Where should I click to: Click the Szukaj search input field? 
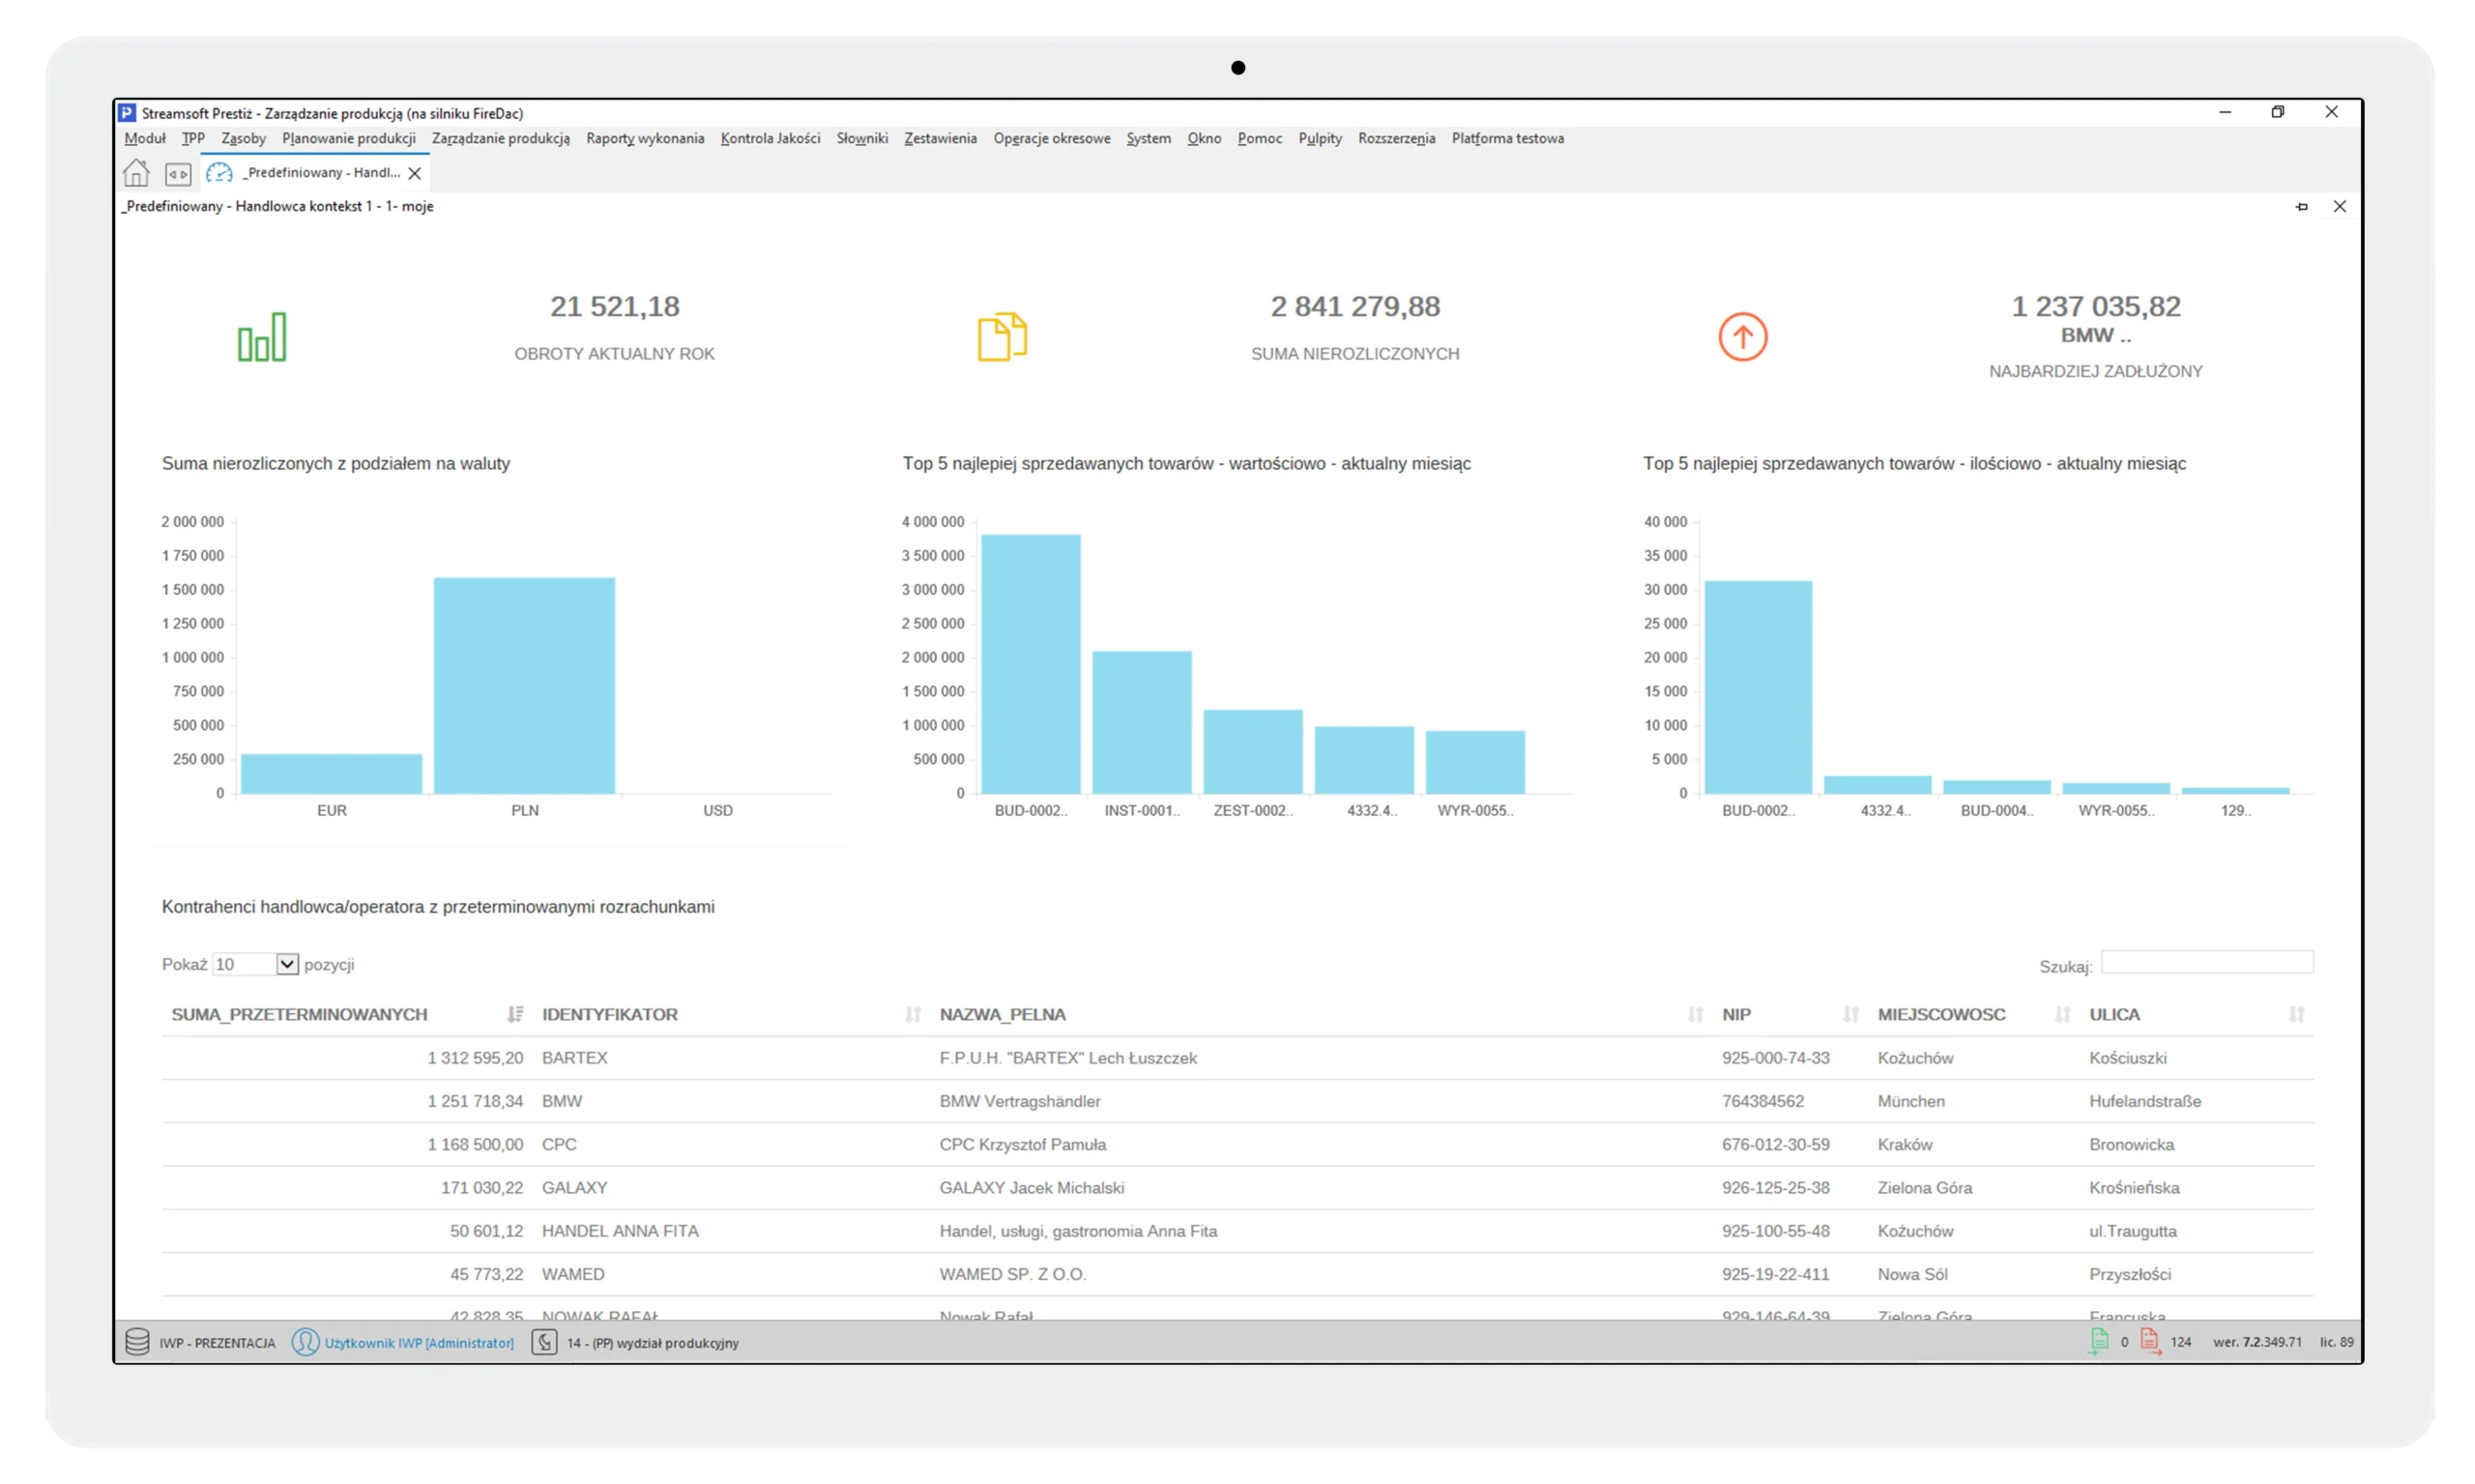[2206, 962]
